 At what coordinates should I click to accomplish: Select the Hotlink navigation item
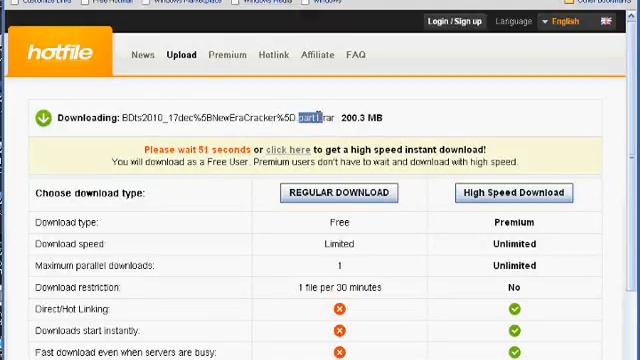click(x=273, y=55)
